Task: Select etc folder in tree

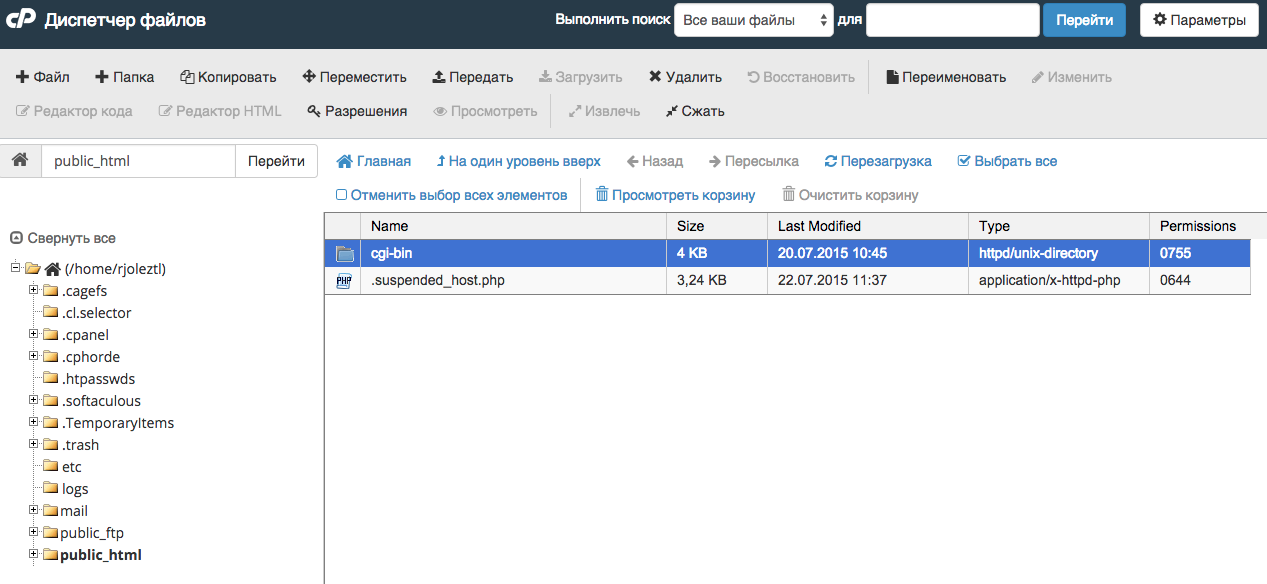Action: click(72, 467)
